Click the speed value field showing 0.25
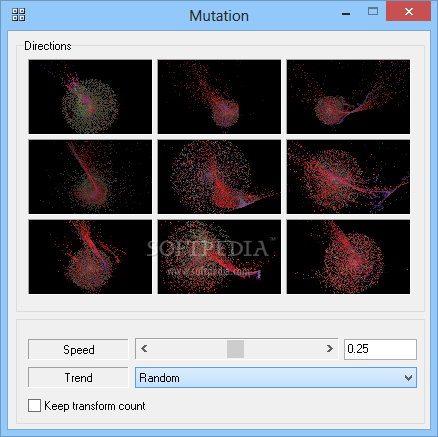 pos(380,349)
